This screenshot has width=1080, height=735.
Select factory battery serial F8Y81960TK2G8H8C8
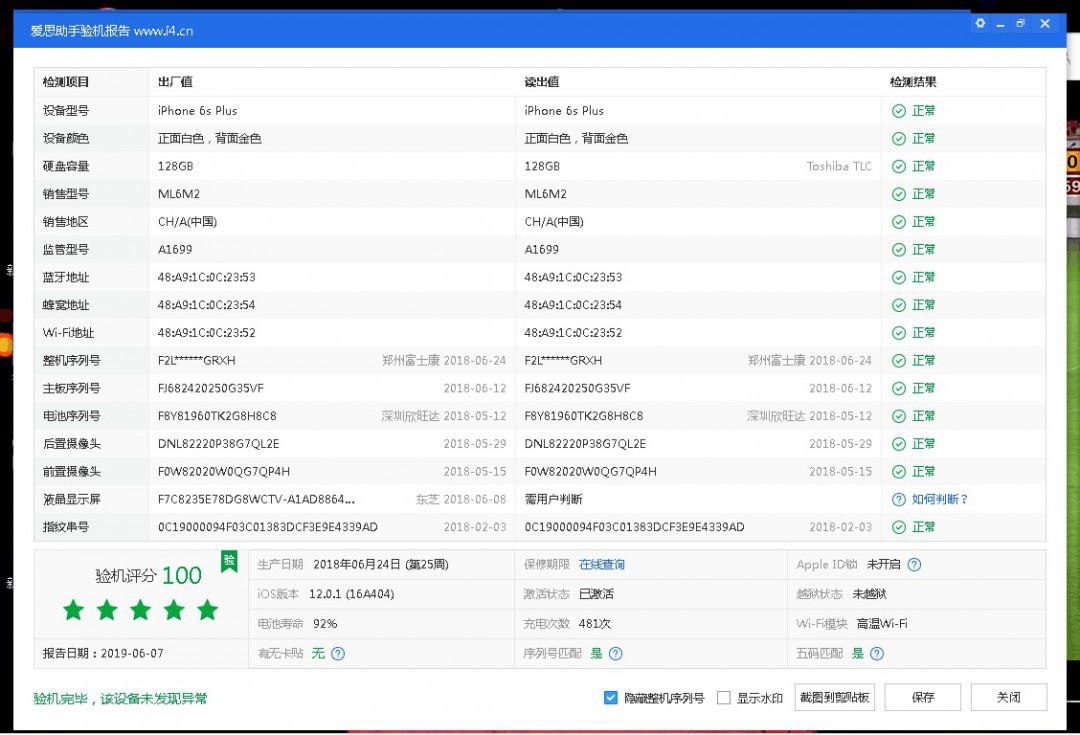217,416
